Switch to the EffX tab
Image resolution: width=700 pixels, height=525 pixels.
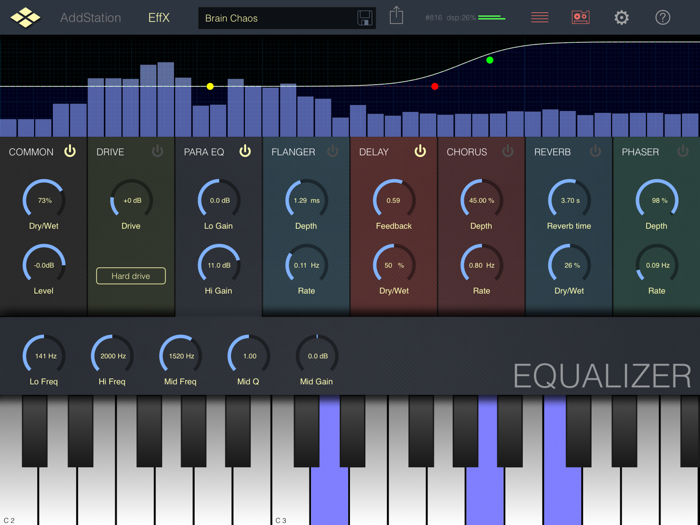point(159,18)
